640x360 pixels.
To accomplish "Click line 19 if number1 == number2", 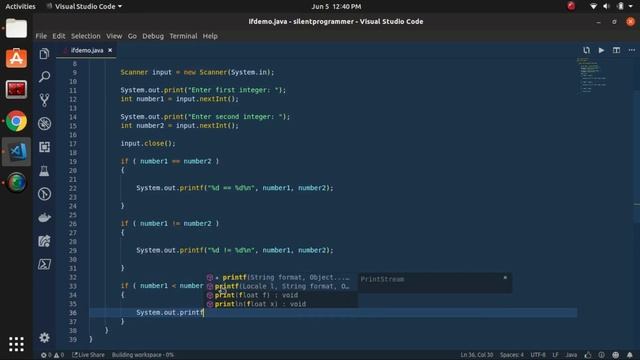I will coord(169,161).
